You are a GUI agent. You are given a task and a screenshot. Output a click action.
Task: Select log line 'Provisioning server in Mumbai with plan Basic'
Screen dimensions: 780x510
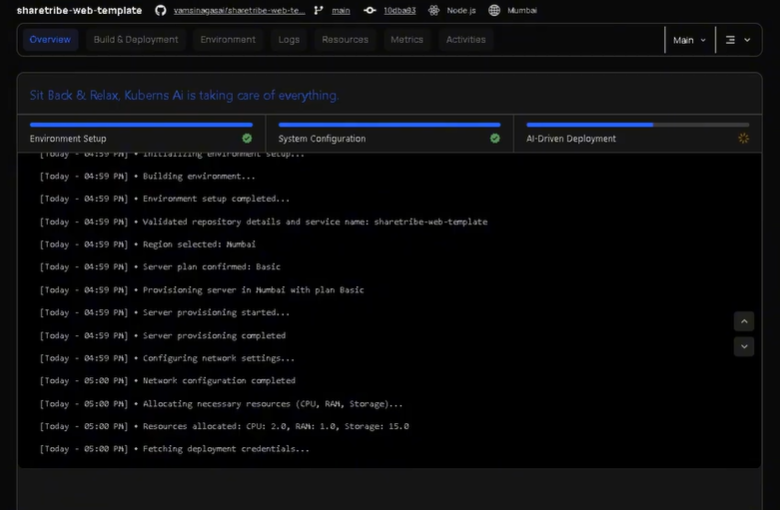(x=202, y=290)
